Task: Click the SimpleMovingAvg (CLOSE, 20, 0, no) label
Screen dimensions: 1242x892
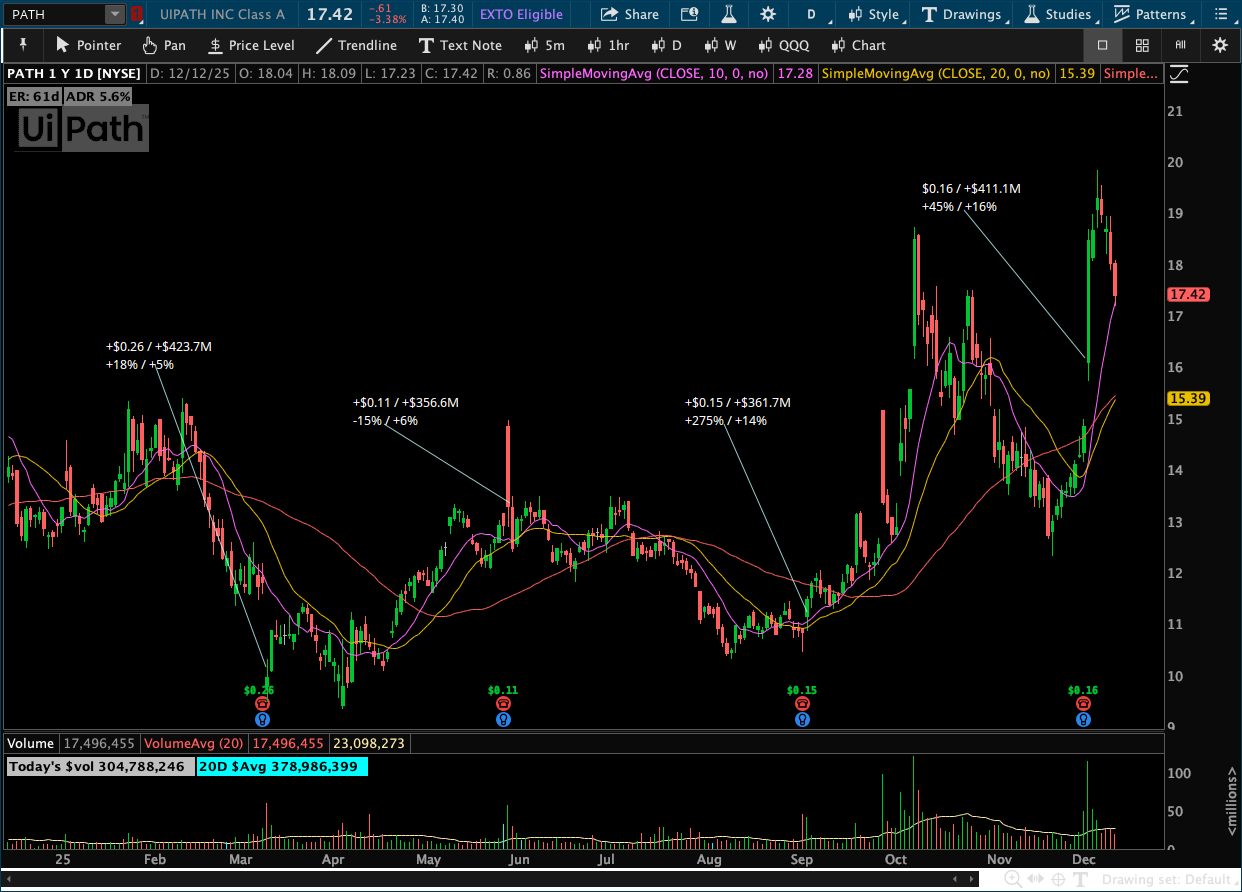Action: click(936, 74)
